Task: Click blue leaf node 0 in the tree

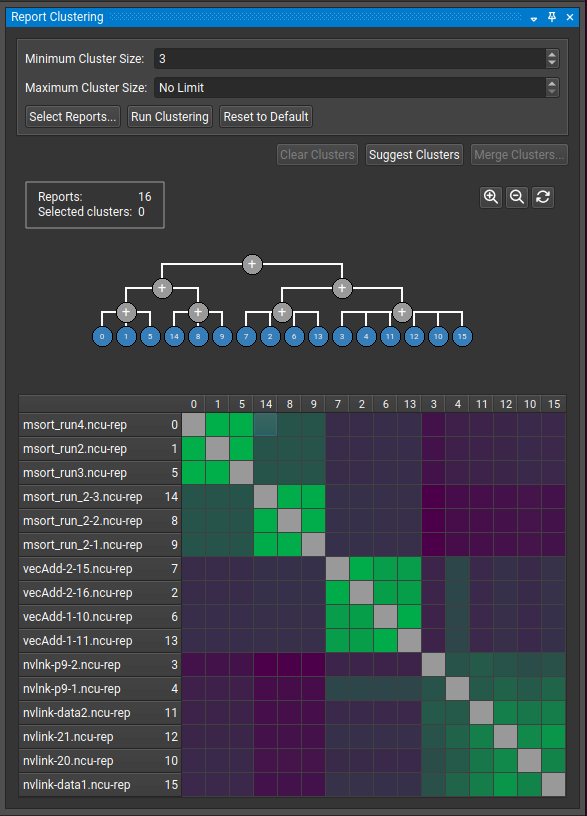Action: 102,336
